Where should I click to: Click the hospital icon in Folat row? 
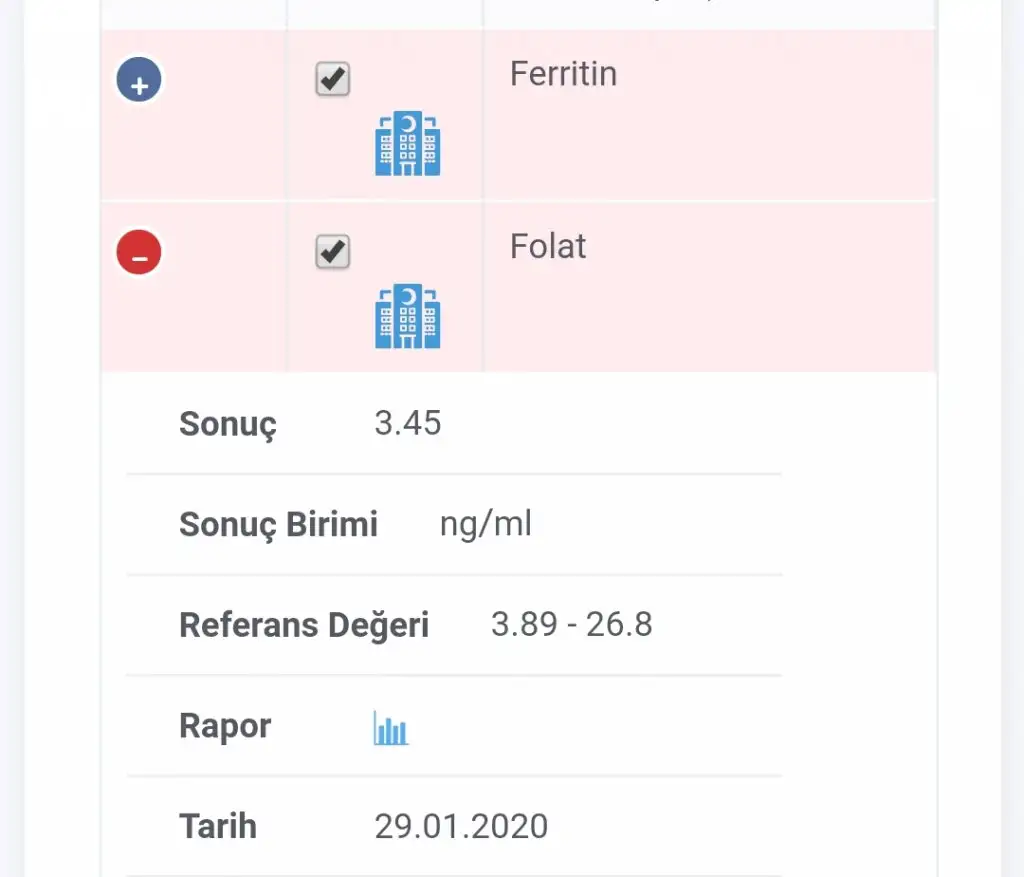[x=407, y=316]
